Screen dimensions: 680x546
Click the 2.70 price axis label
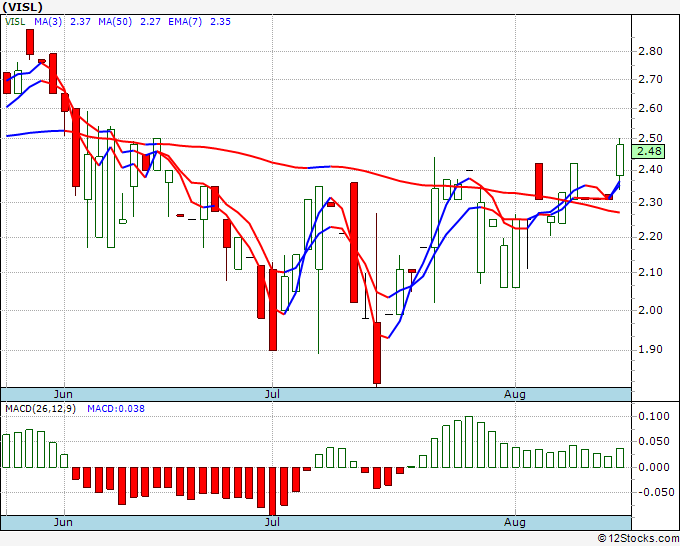pos(651,79)
